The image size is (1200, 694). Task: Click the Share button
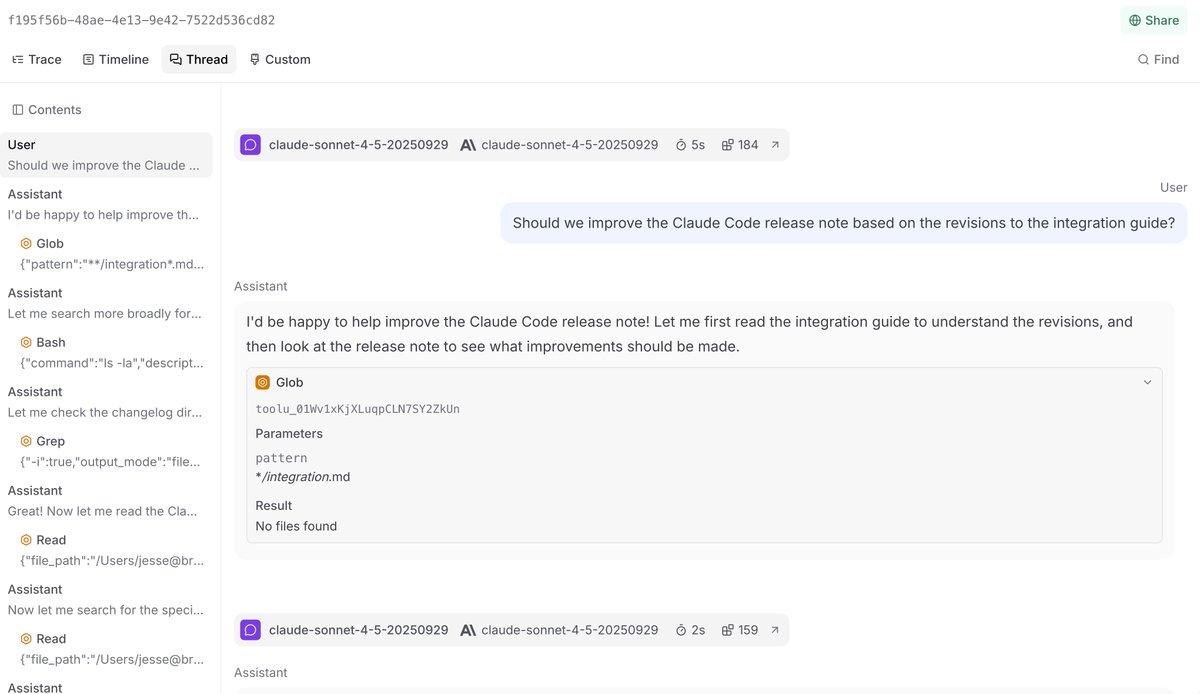click(x=1153, y=20)
